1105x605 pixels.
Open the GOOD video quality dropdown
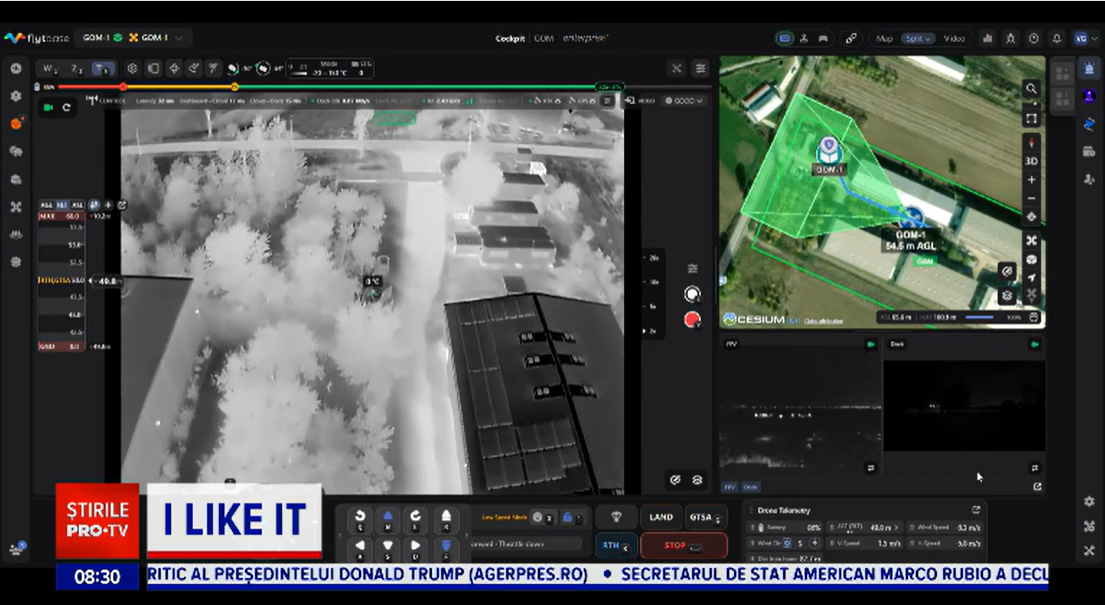[x=684, y=101]
